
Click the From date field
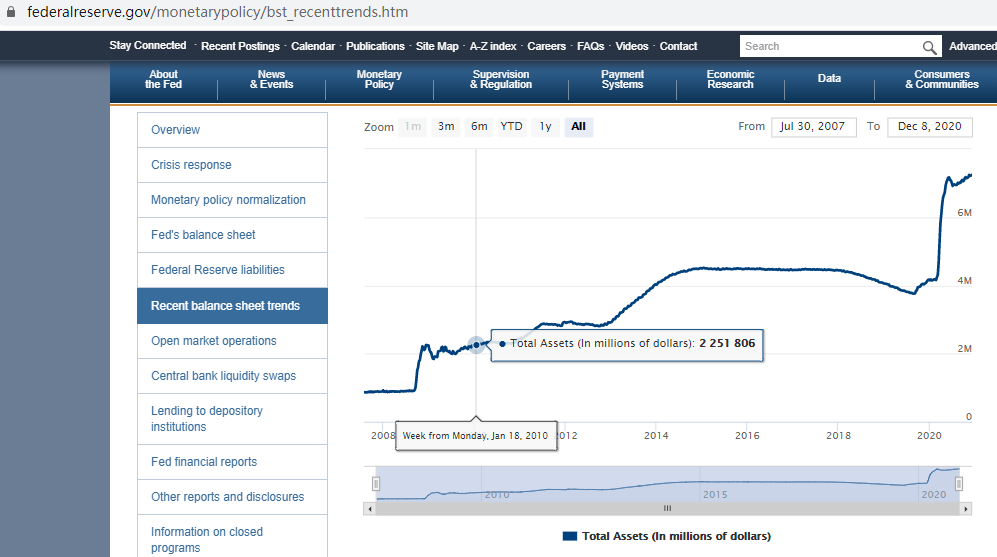pos(813,127)
